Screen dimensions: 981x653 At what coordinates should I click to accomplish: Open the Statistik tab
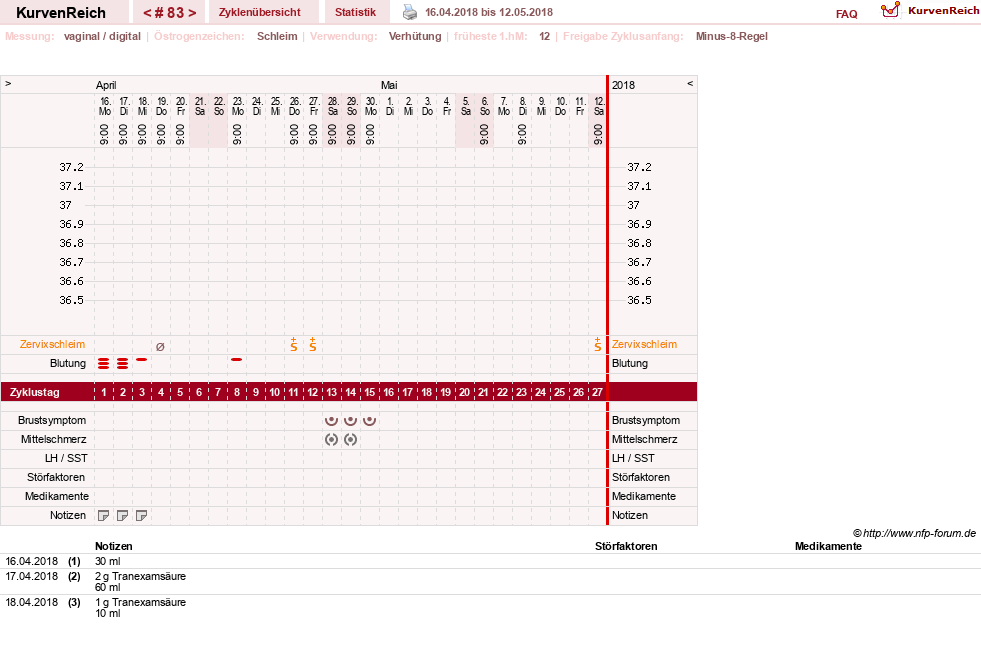tap(355, 12)
